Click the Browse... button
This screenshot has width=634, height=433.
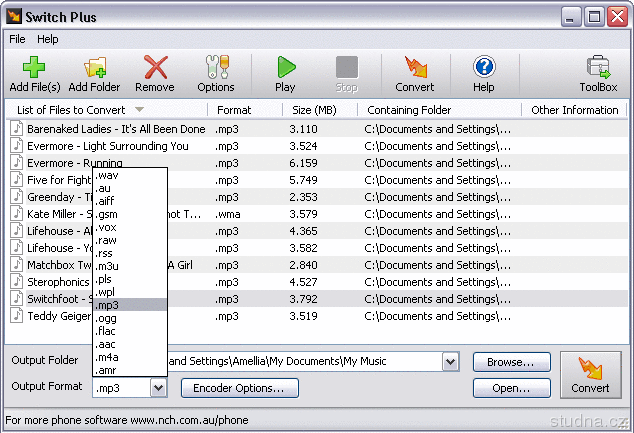[511, 362]
